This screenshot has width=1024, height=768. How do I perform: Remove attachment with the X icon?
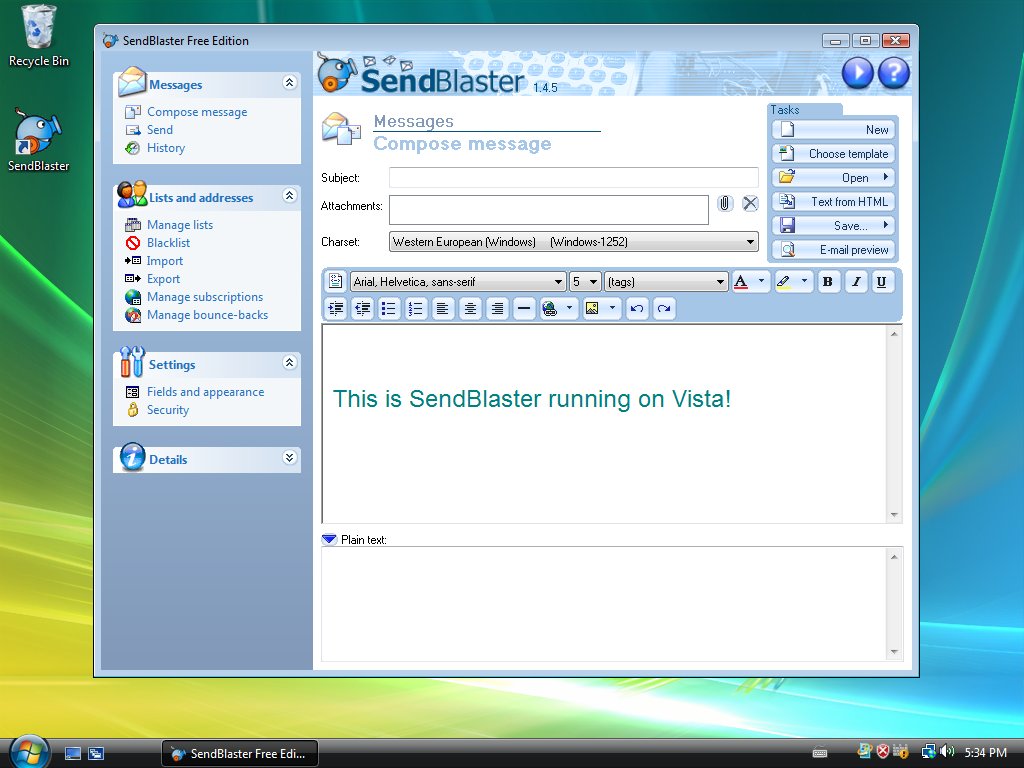click(750, 204)
